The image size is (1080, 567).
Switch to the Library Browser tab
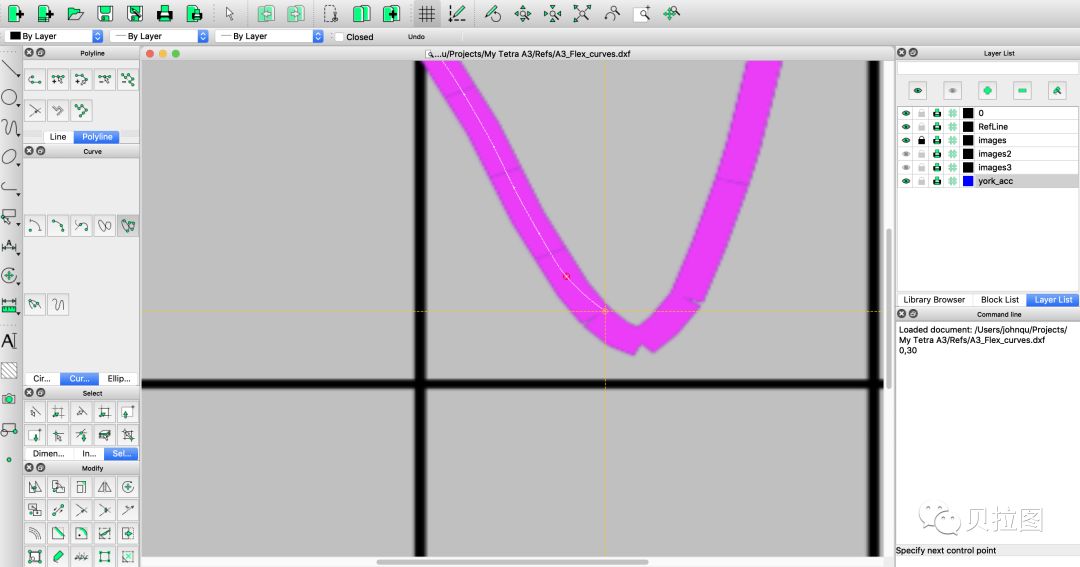point(934,300)
